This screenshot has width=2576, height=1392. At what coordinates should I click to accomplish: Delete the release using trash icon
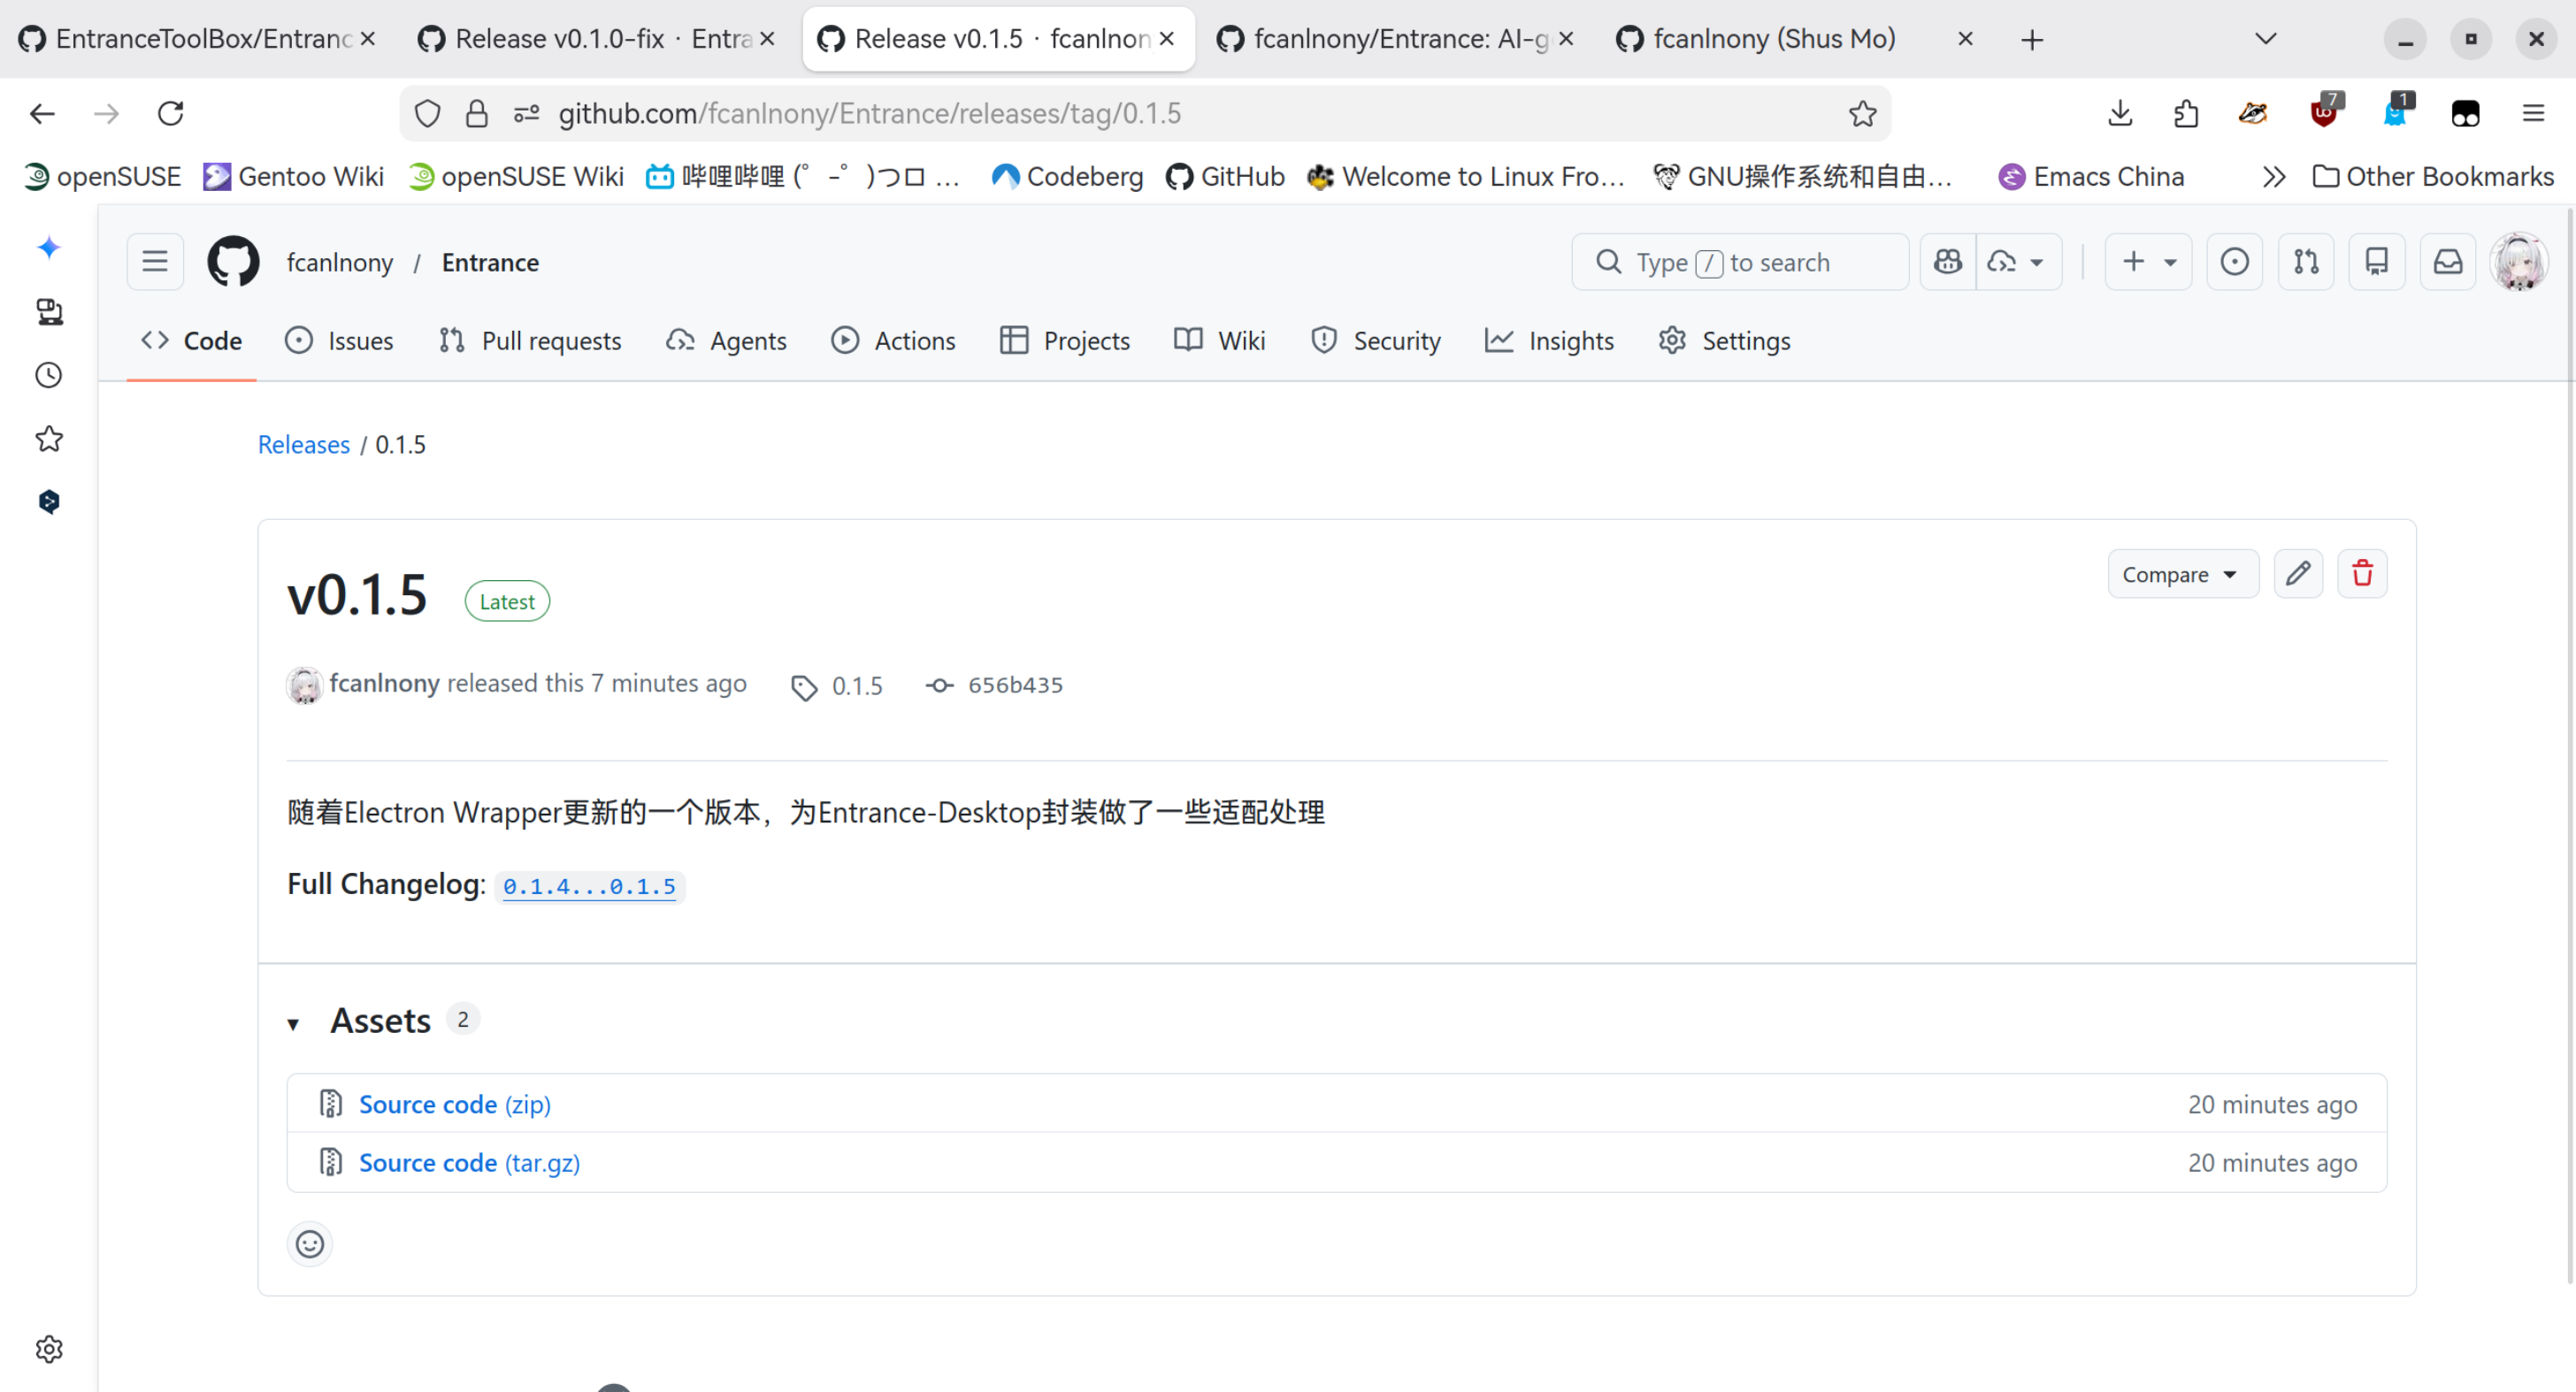[x=2362, y=574]
